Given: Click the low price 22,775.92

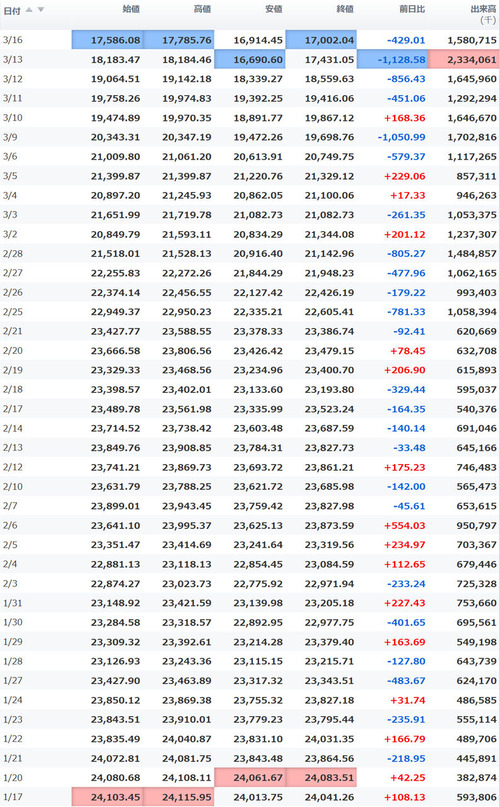Looking at the screenshot, I should (x=258, y=584).
